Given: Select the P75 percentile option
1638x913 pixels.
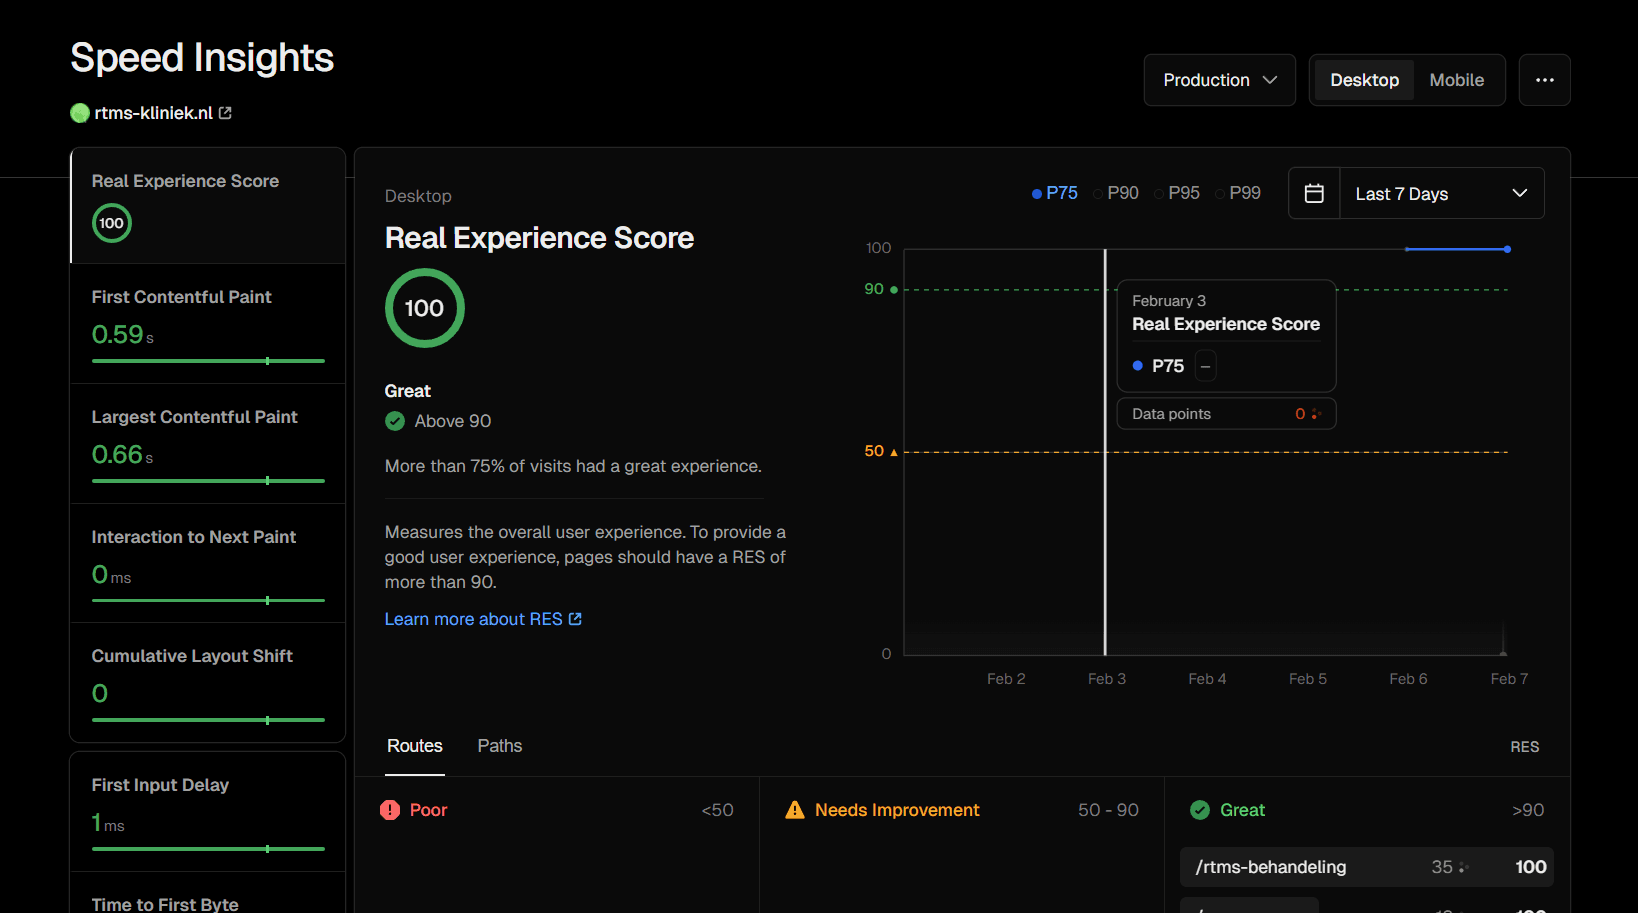Looking at the screenshot, I should click(1054, 193).
